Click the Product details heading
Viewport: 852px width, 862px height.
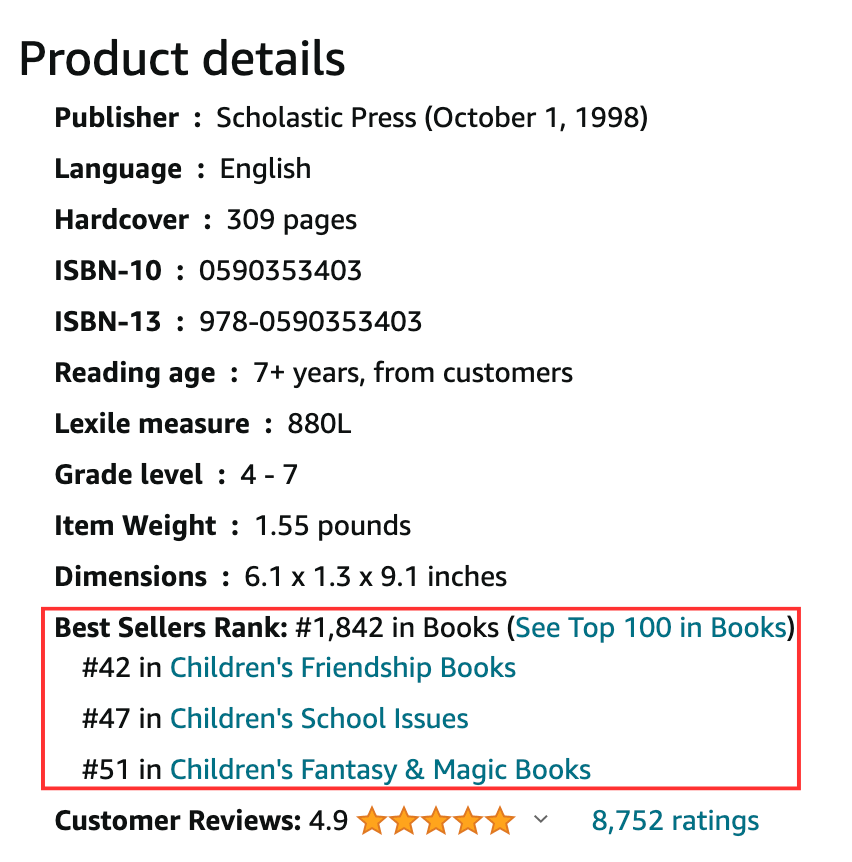click(182, 58)
